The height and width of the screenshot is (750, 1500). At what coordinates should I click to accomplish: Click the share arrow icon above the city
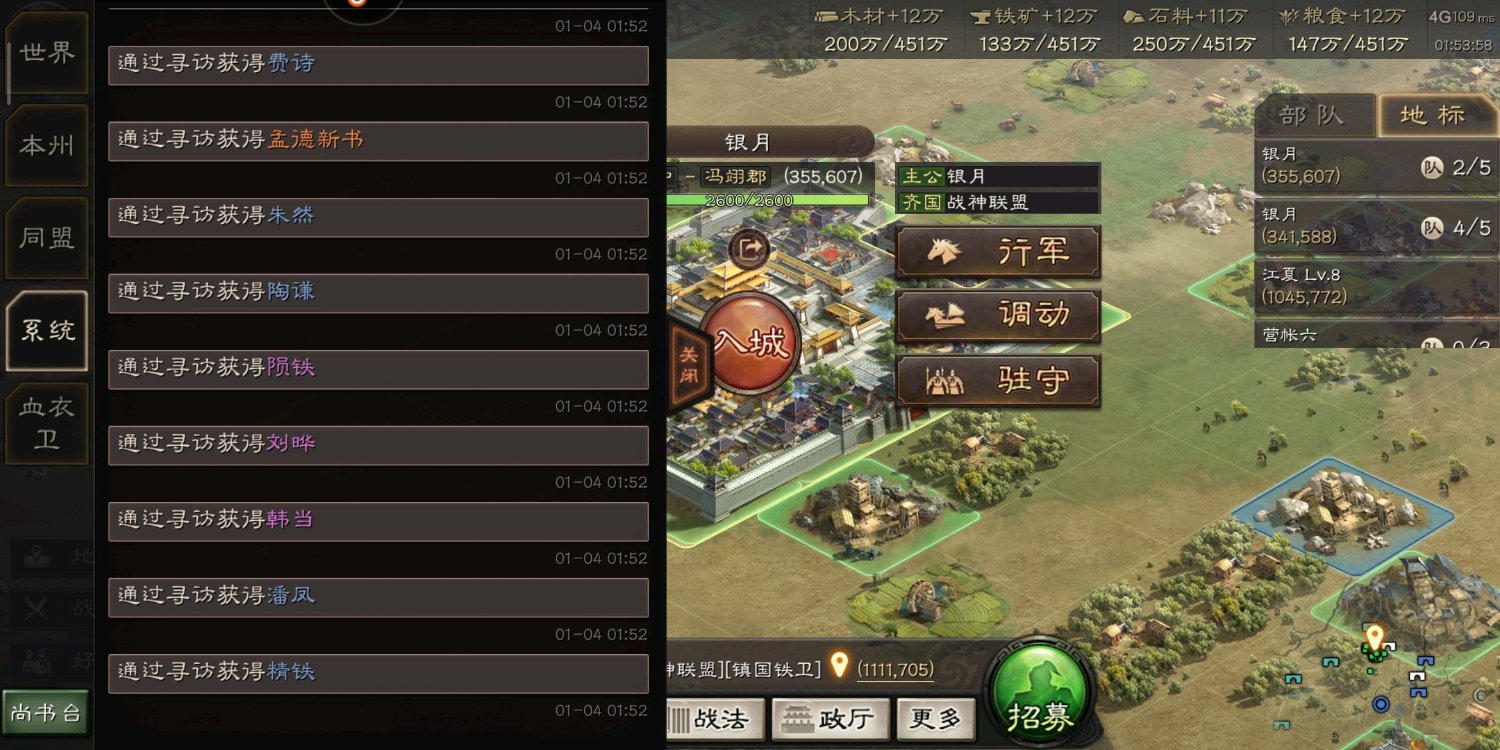point(748,249)
